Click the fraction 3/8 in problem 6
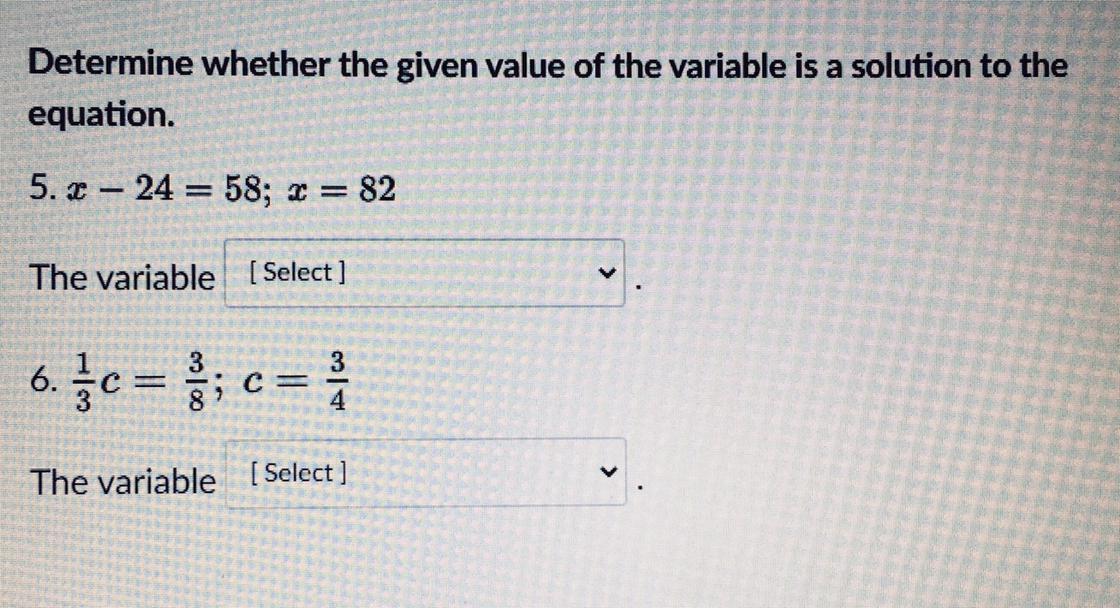The image size is (1120, 608). (x=196, y=382)
